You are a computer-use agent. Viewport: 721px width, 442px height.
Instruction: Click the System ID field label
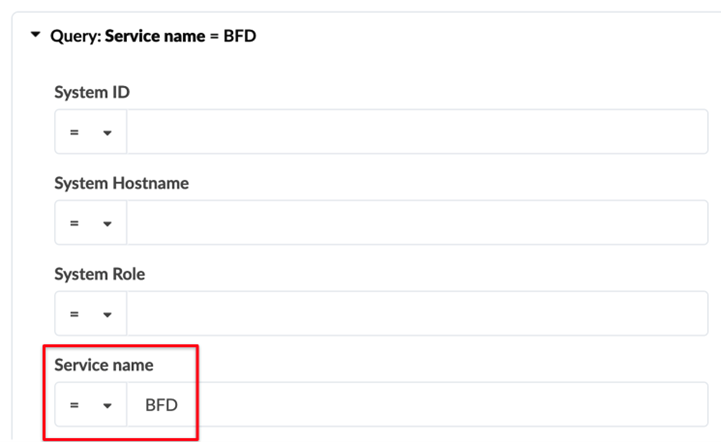[92, 92]
